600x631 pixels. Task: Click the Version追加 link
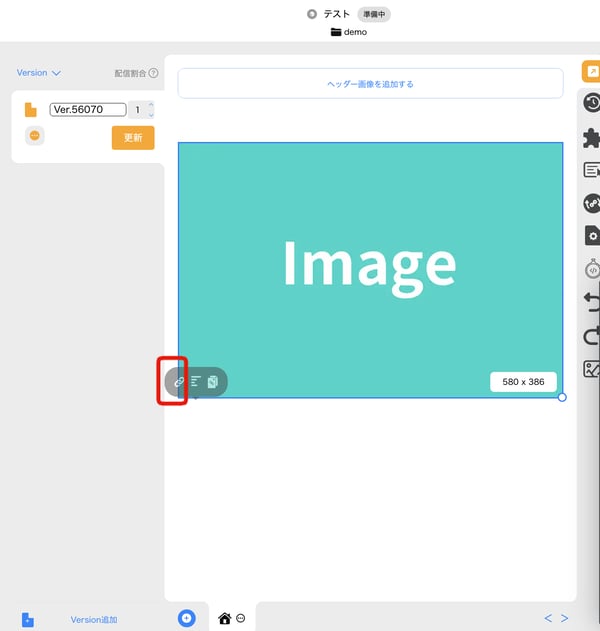[x=94, y=620]
